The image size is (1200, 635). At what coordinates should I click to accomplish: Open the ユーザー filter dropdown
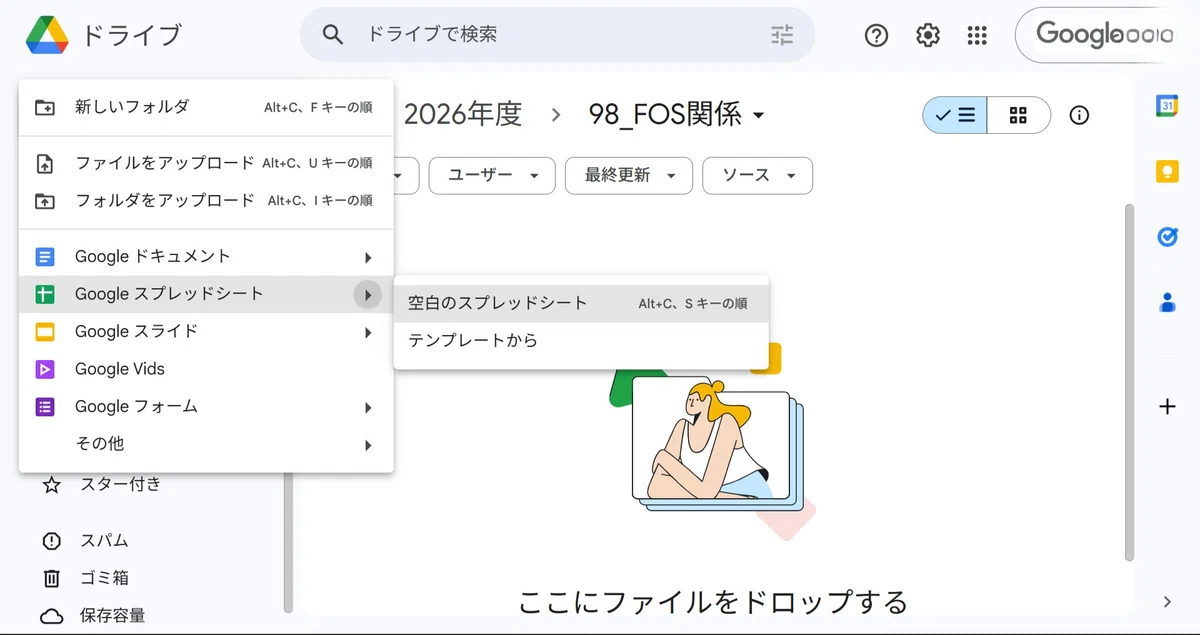click(x=492, y=175)
